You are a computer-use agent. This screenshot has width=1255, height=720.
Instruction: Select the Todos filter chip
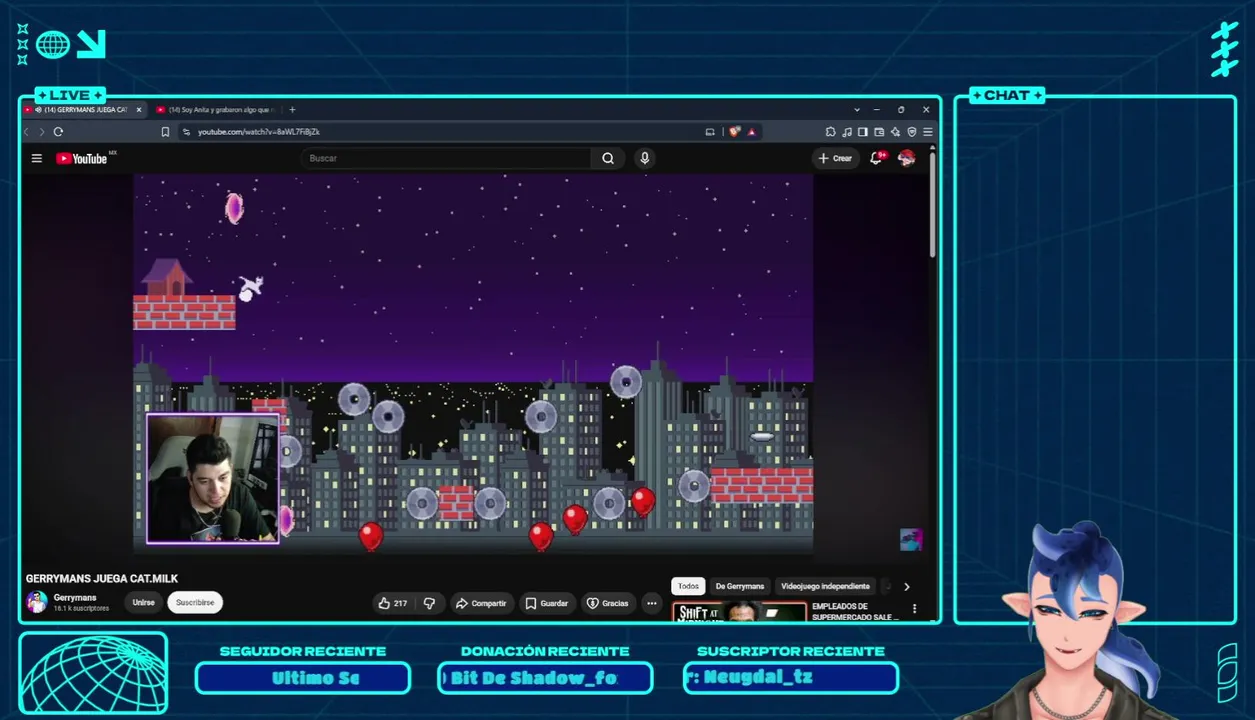(688, 586)
